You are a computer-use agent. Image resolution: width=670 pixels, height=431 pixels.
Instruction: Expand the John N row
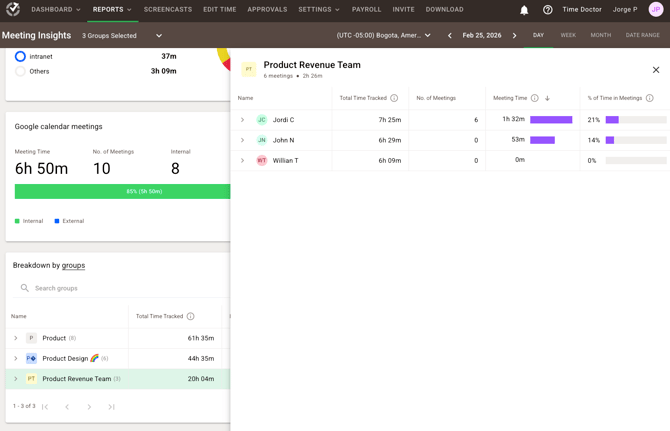(242, 140)
